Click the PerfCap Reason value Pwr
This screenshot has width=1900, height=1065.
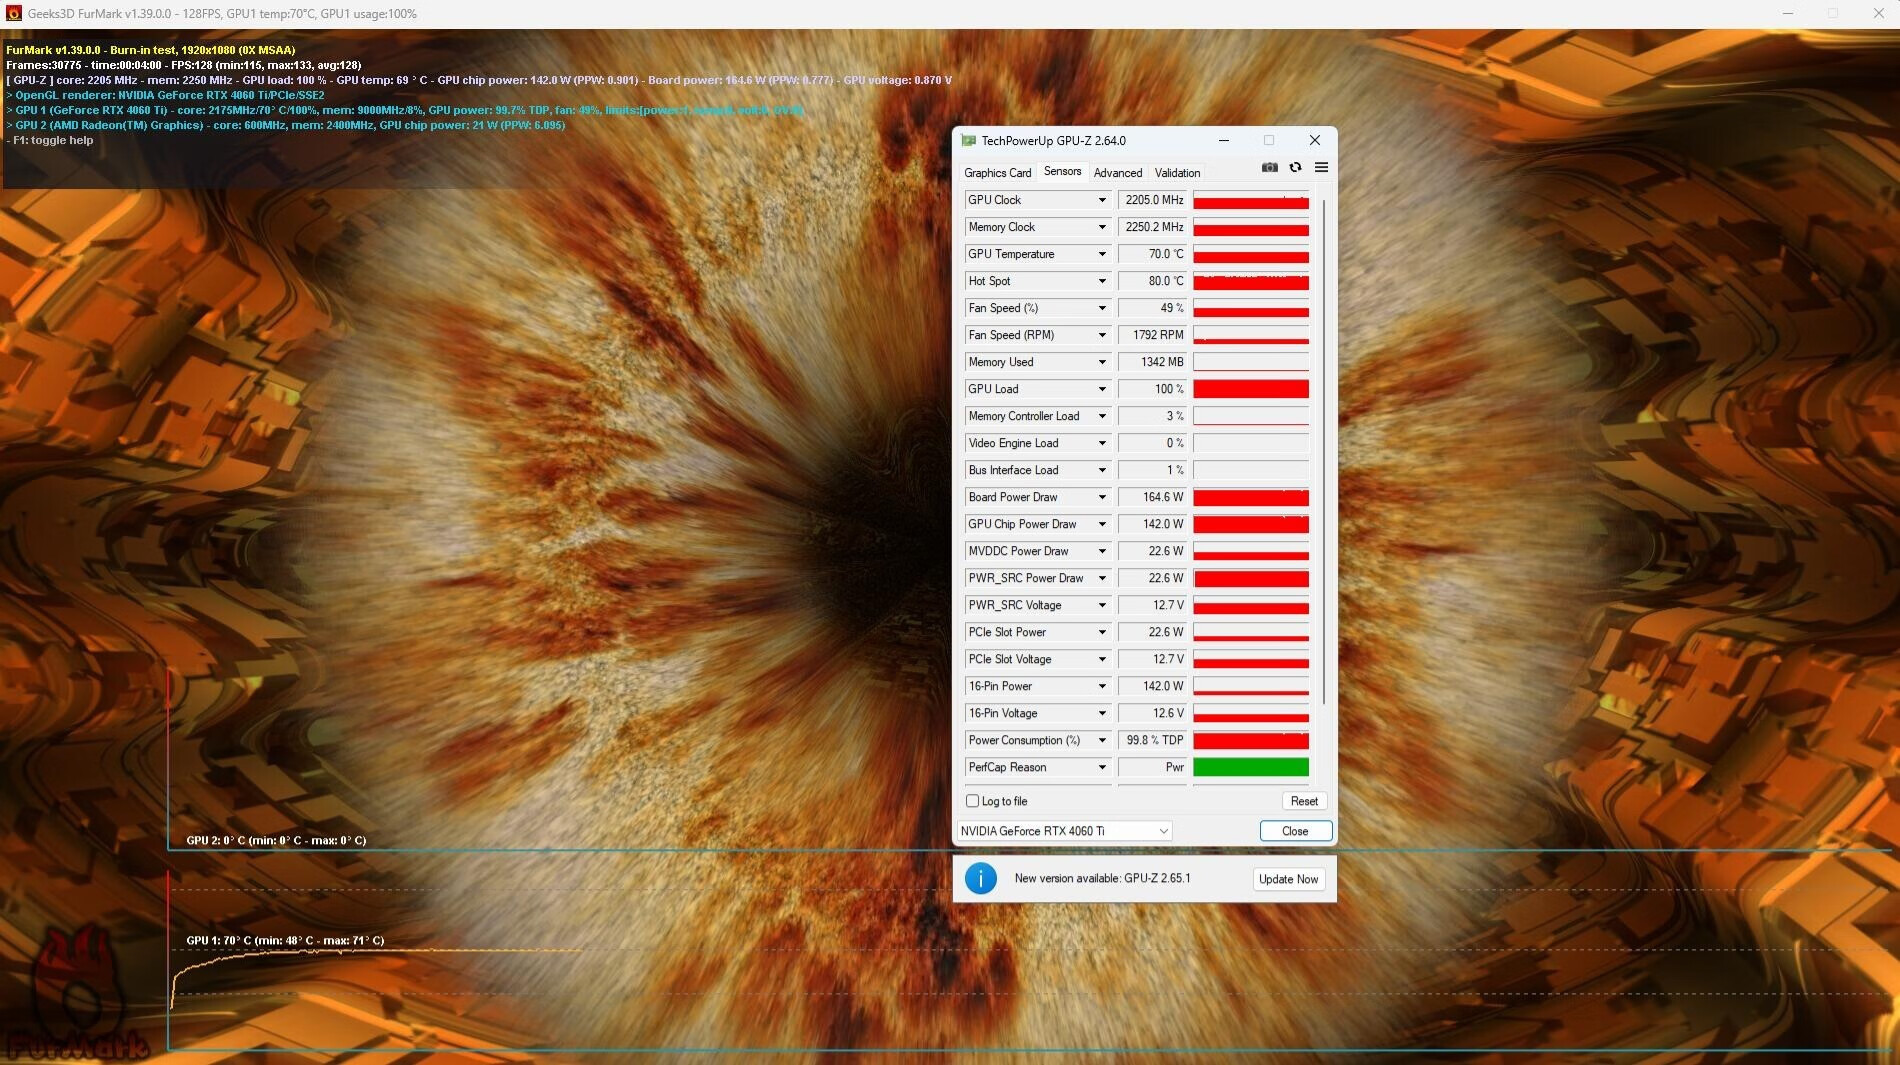[1152, 767]
